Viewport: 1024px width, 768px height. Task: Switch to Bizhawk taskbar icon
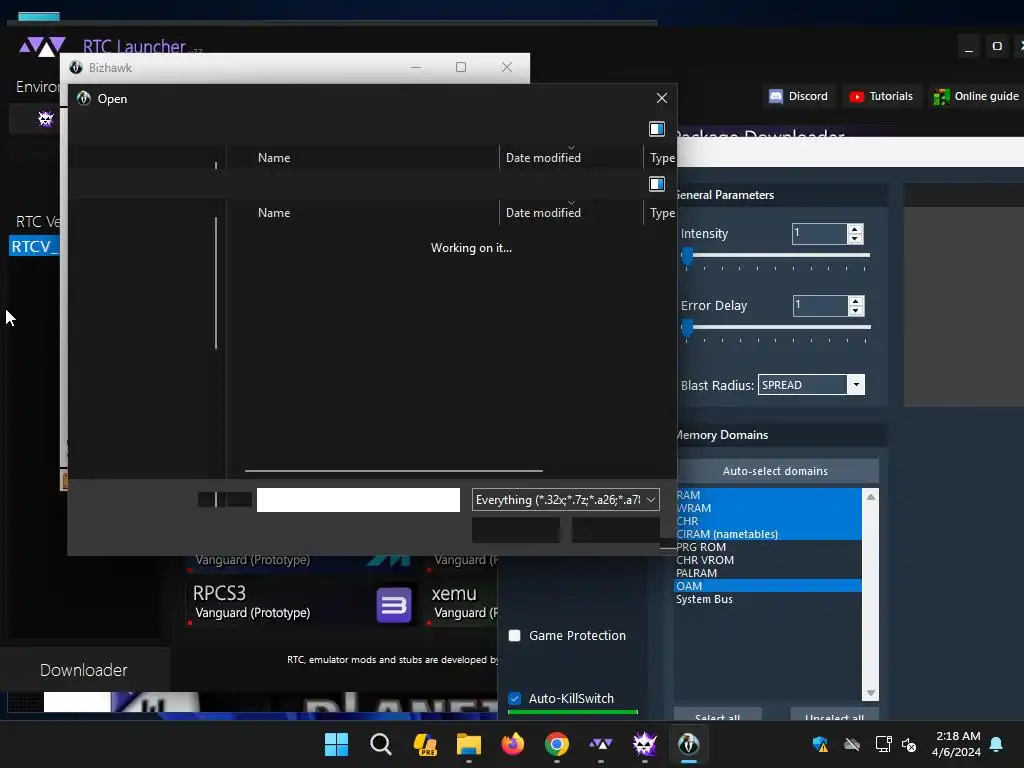(x=688, y=744)
